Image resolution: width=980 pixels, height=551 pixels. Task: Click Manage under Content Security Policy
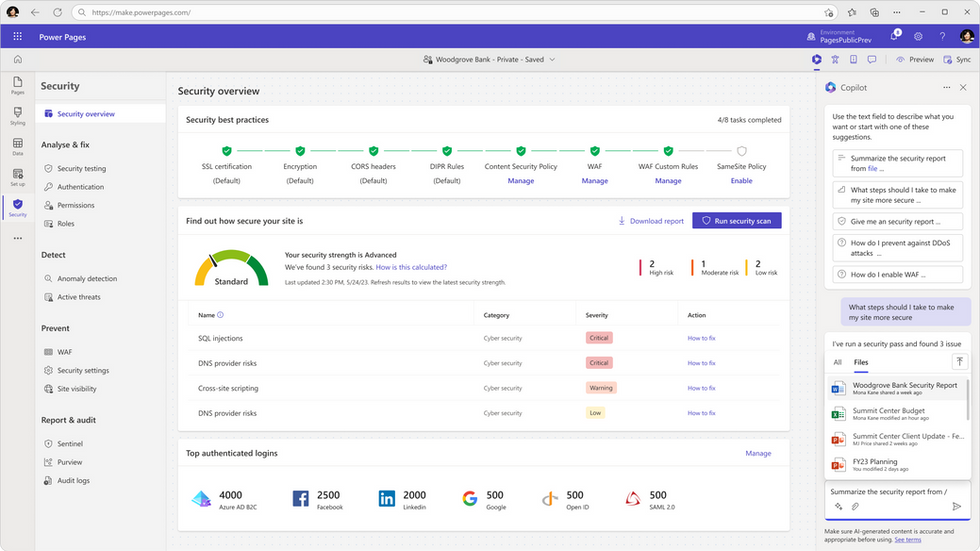click(x=521, y=181)
